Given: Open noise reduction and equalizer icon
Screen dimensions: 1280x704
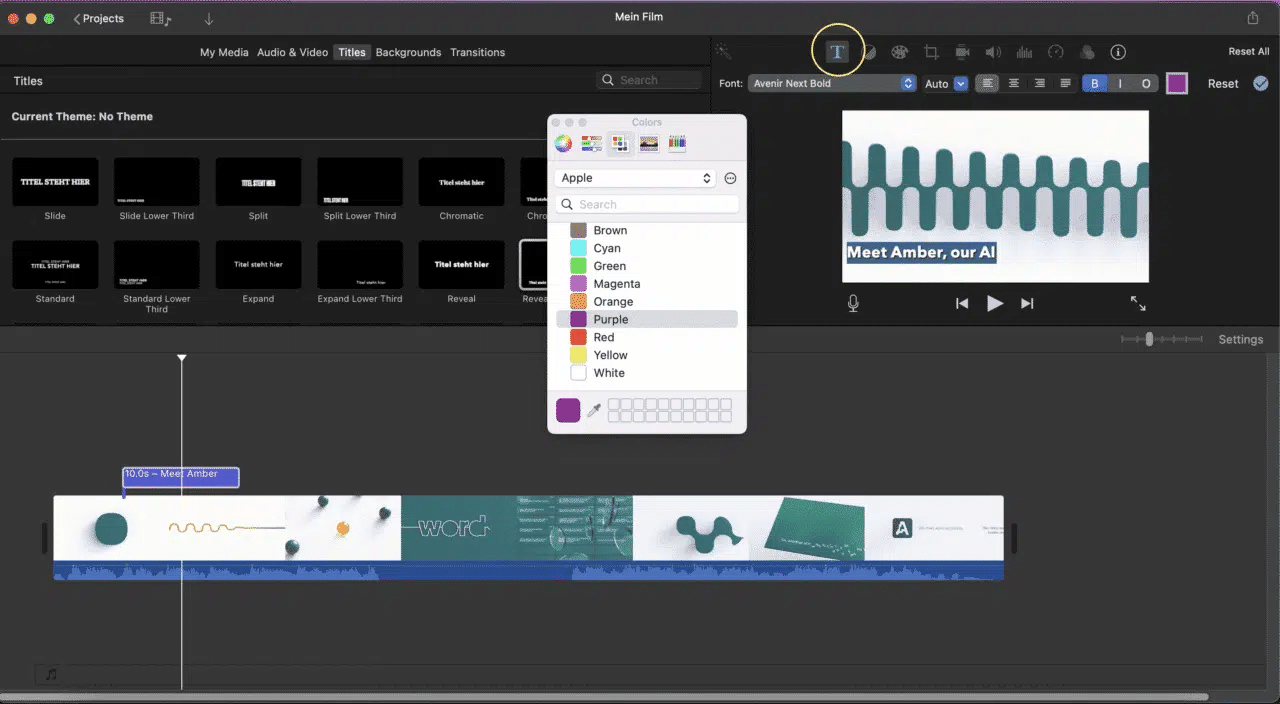Looking at the screenshot, I should coord(1024,52).
